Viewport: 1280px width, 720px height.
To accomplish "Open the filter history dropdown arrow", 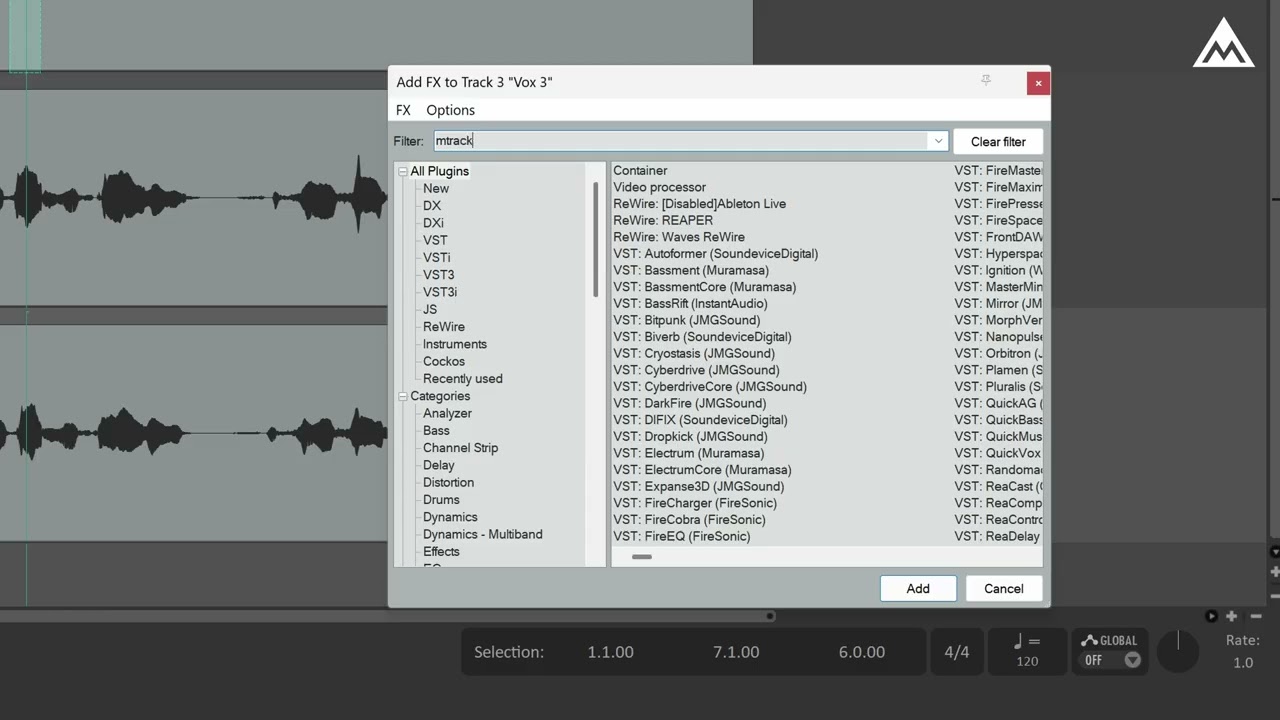I will 938,141.
